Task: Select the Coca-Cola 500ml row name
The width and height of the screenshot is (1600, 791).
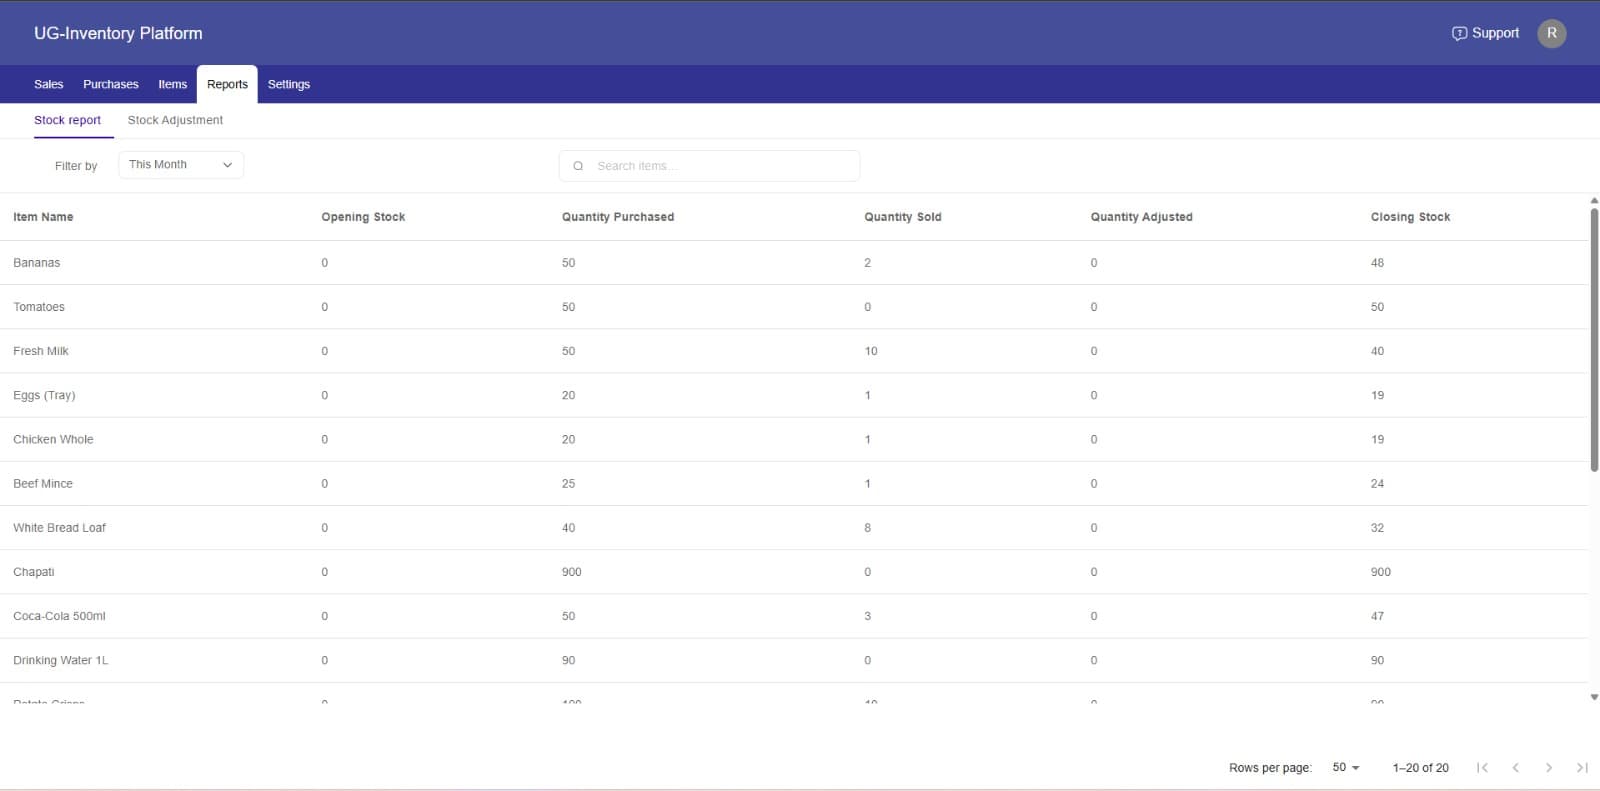Action: (59, 616)
